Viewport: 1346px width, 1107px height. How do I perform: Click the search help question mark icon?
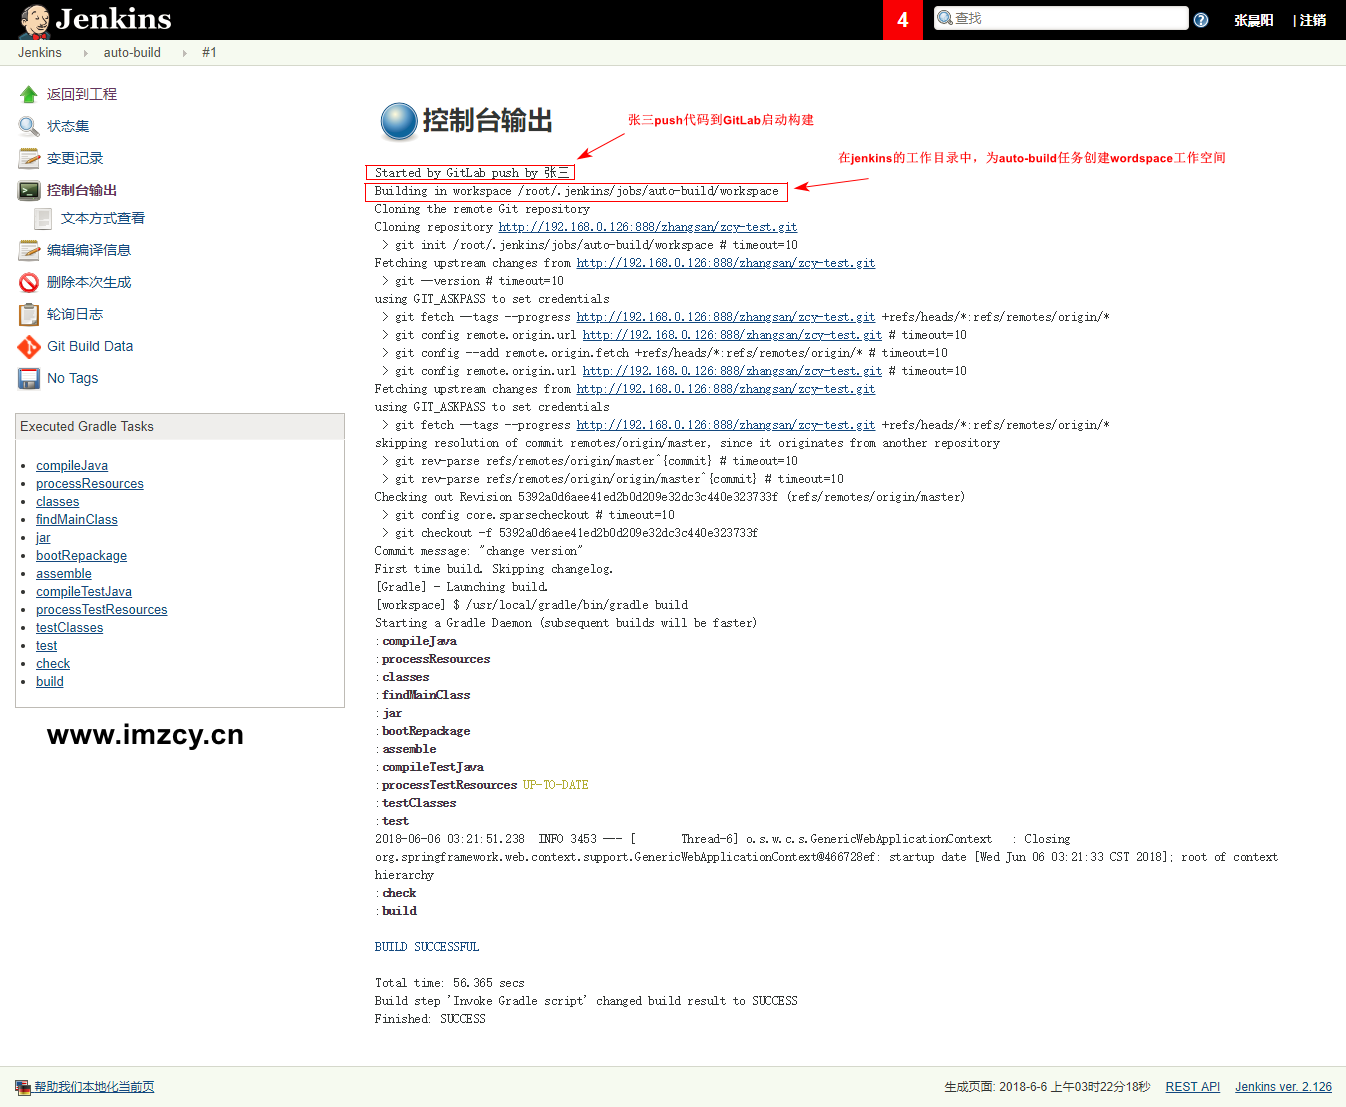click(x=1201, y=20)
